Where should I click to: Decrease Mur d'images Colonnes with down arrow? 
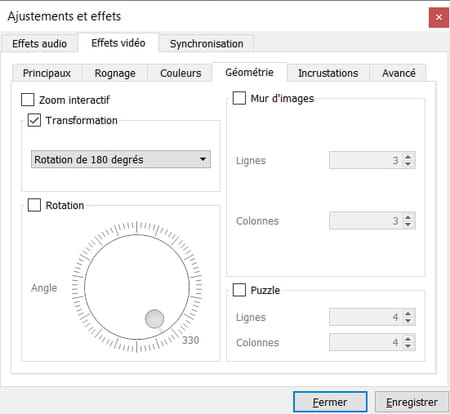408,224
